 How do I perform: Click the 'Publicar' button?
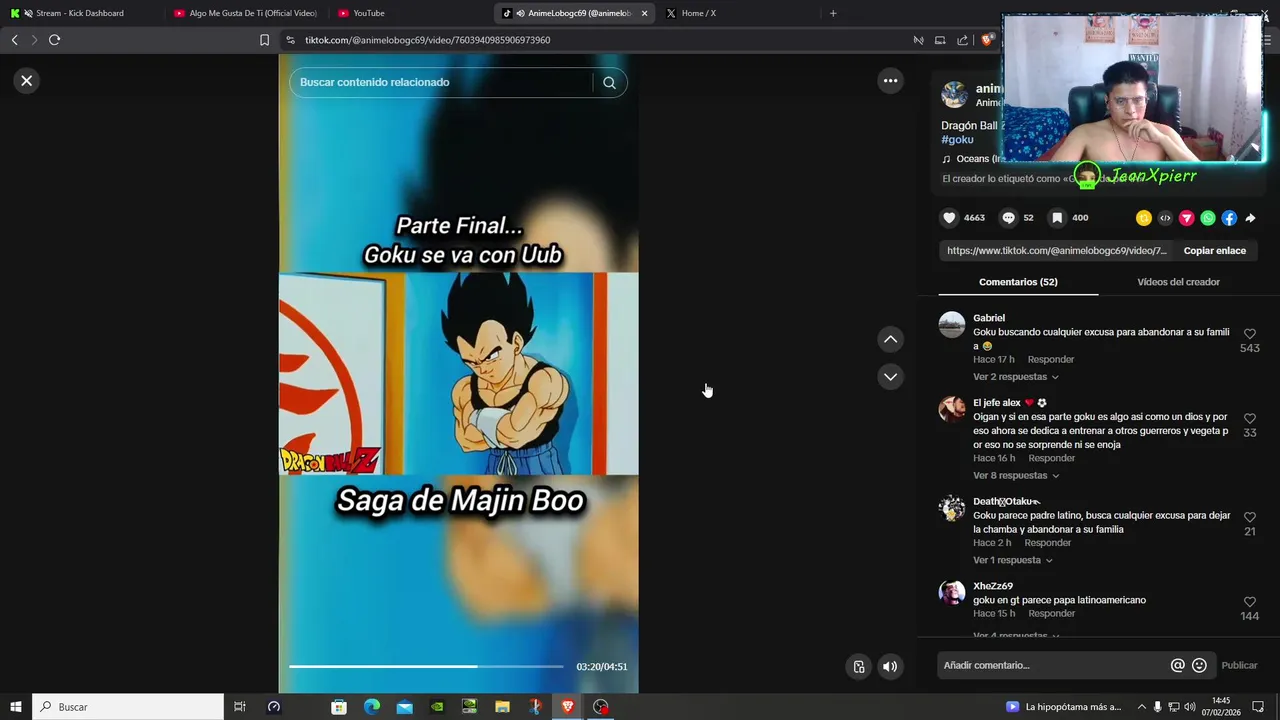click(1239, 666)
